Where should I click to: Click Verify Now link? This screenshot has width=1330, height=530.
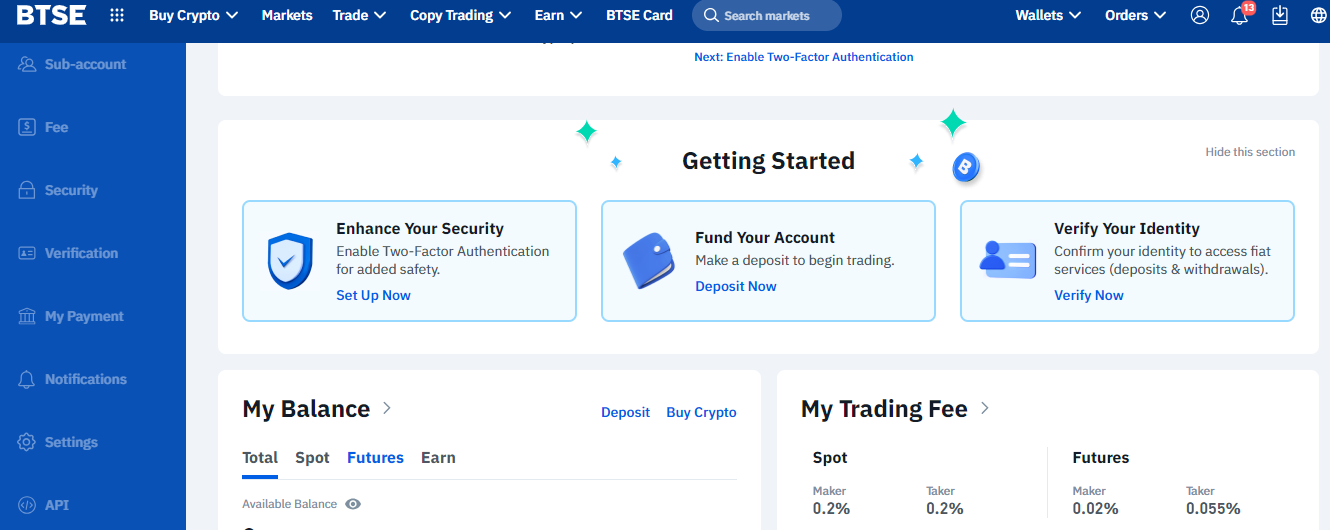pyautogui.click(x=1089, y=295)
